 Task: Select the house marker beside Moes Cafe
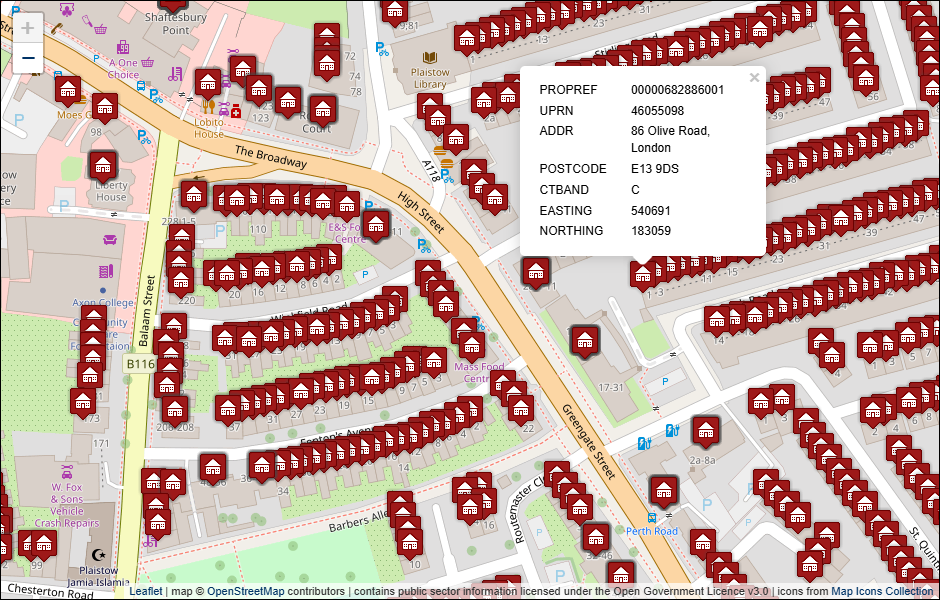[x=68, y=90]
